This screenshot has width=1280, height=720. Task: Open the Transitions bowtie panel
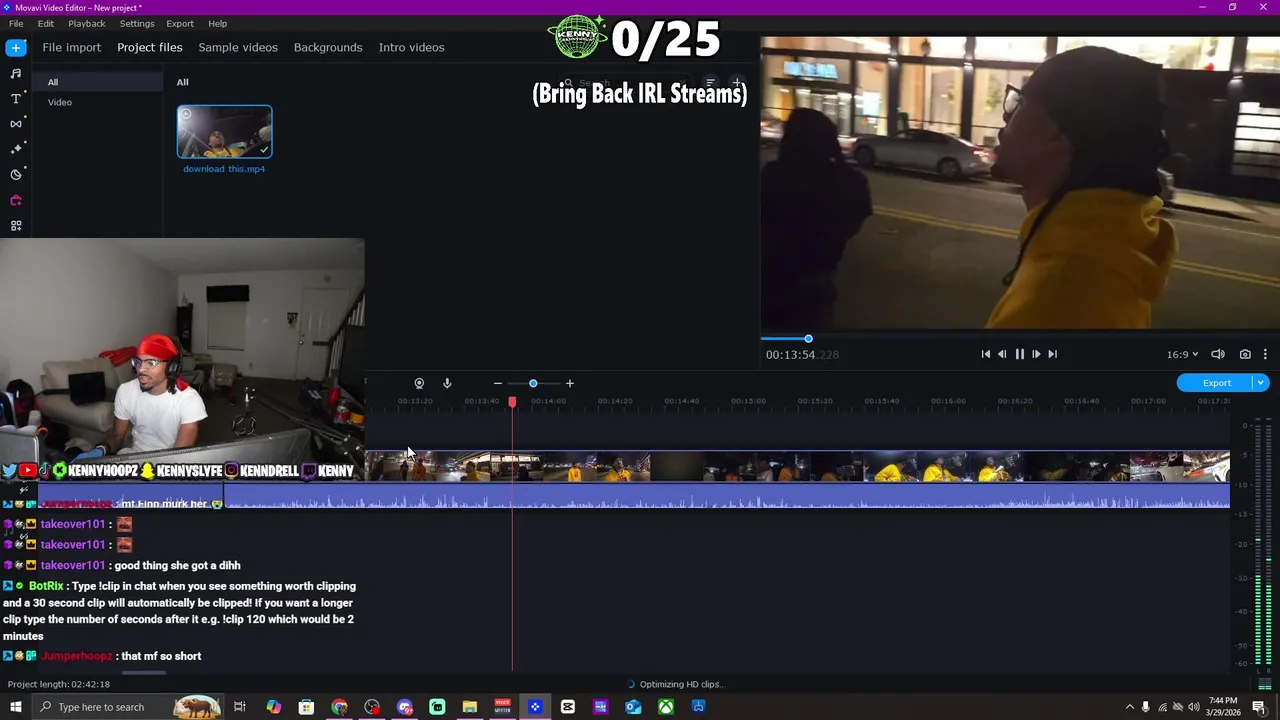[x=16, y=124]
